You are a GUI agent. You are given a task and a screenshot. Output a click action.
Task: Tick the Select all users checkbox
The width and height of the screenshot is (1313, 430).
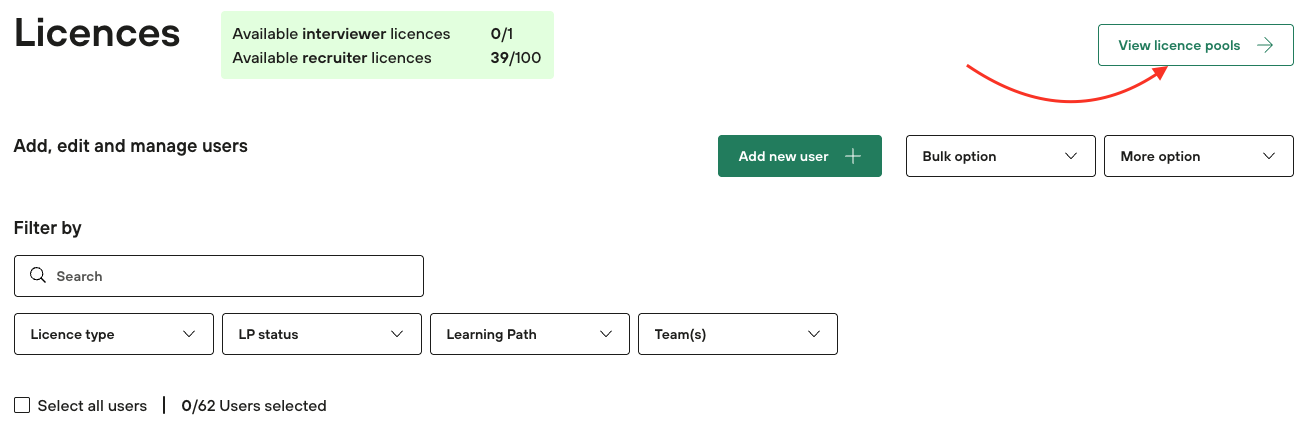click(x=22, y=406)
